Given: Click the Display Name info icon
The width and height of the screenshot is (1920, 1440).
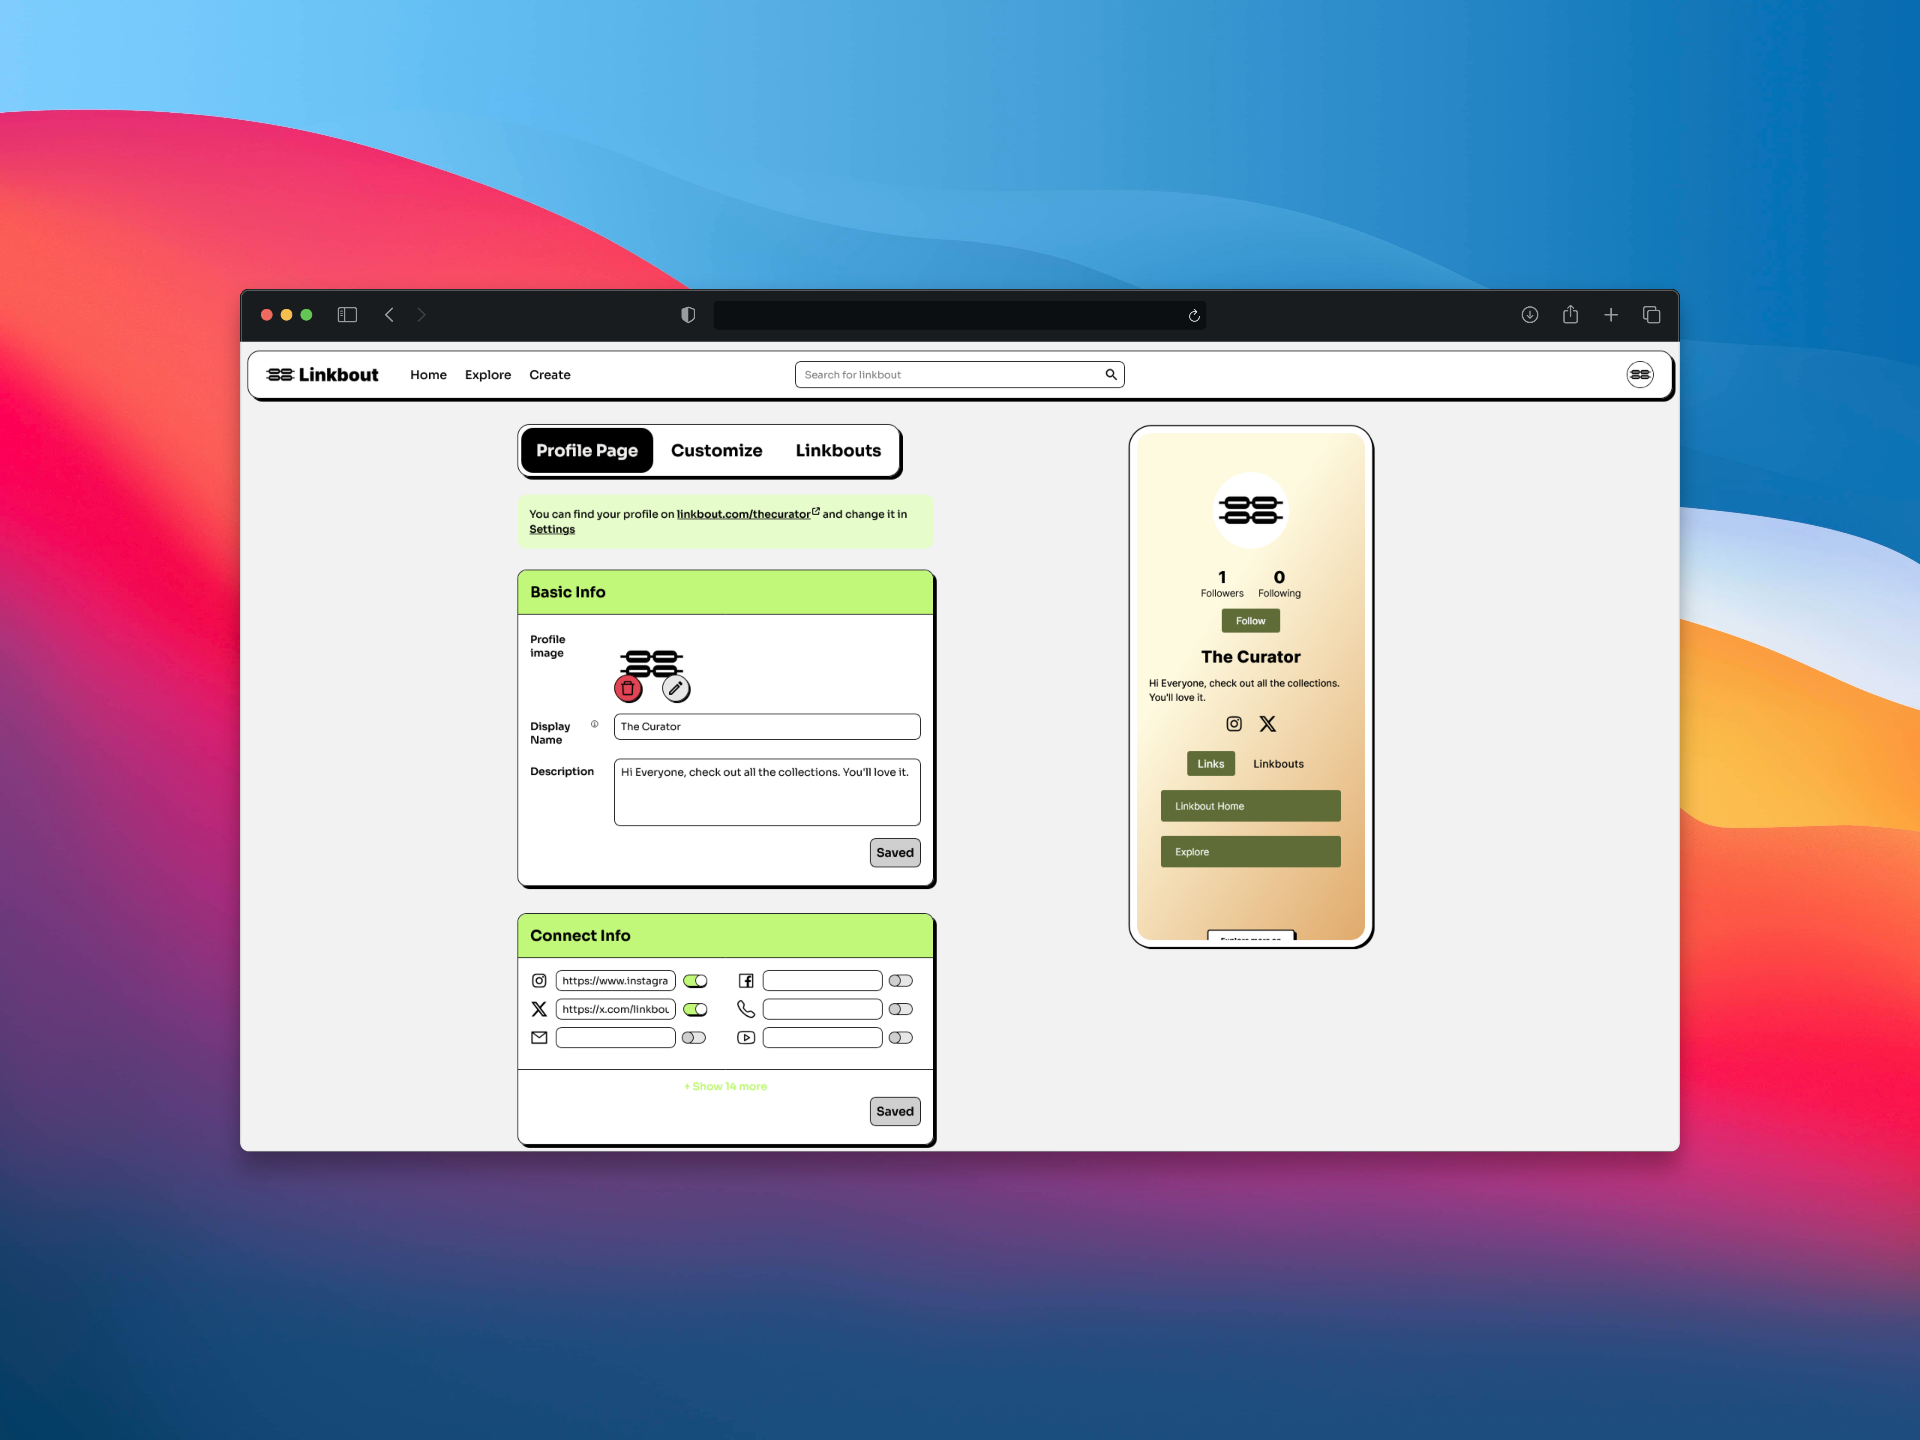Looking at the screenshot, I should [x=594, y=724].
